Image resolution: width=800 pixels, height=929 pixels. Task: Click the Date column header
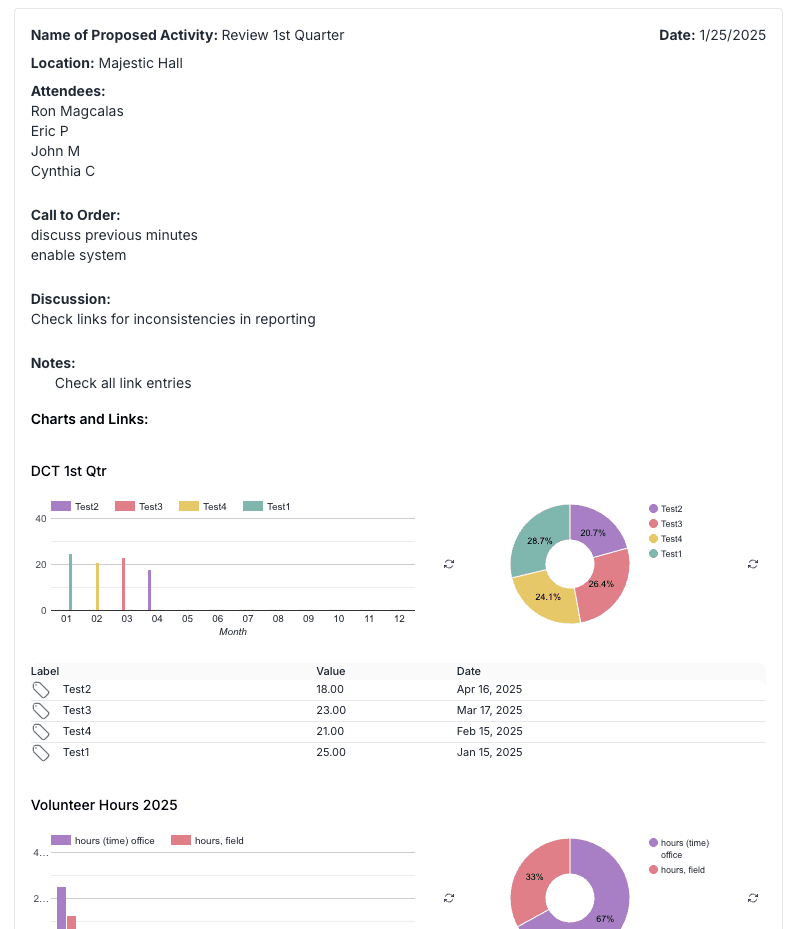coord(469,671)
